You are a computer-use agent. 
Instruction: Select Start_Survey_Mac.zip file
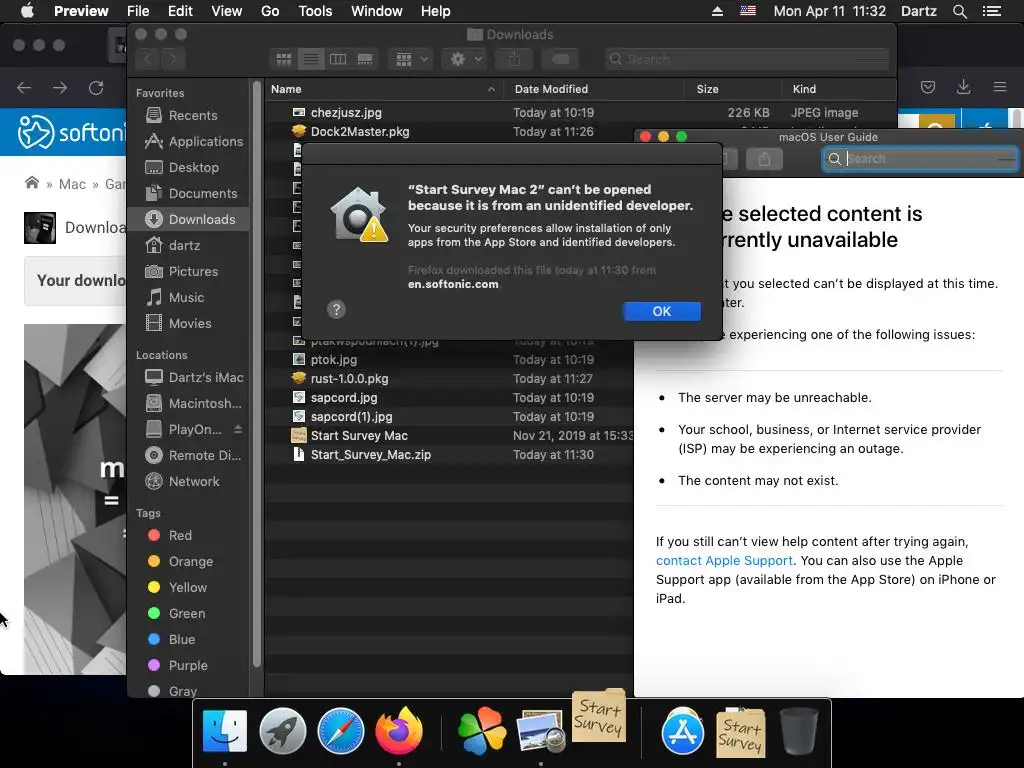pos(370,455)
